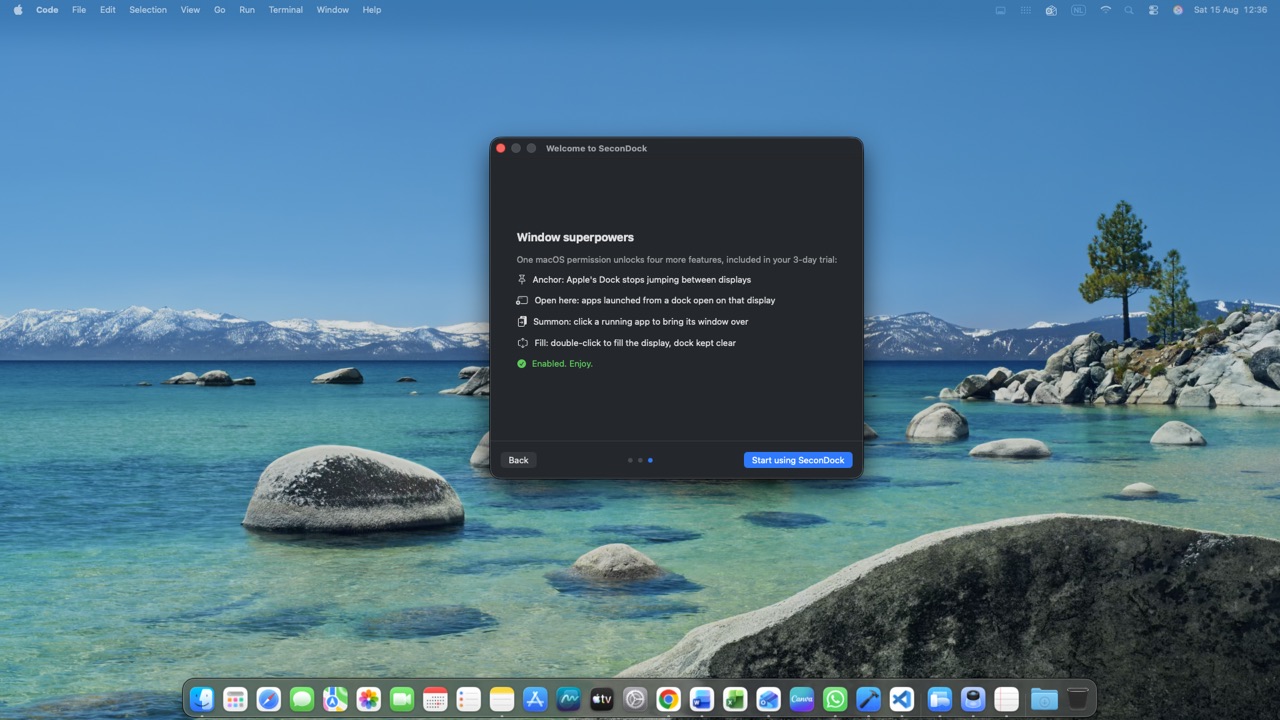Screen dimensions: 1280x720
Task: Launch FaceTime from the Dock
Action: point(402,699)
